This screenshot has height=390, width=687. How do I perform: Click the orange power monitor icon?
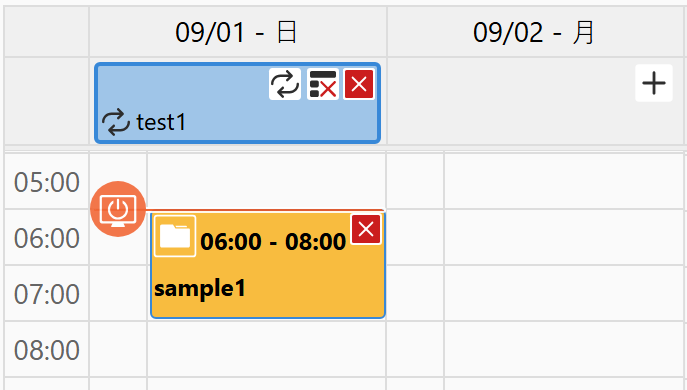coord(118,209)
